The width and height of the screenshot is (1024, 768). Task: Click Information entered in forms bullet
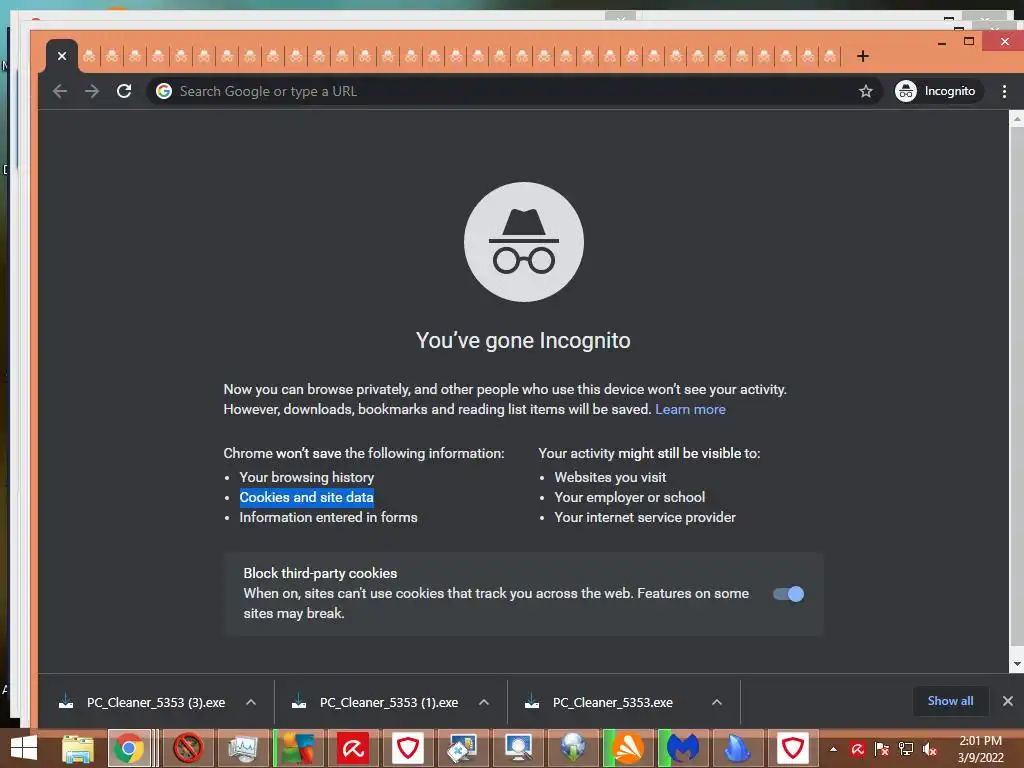(328, 517)
